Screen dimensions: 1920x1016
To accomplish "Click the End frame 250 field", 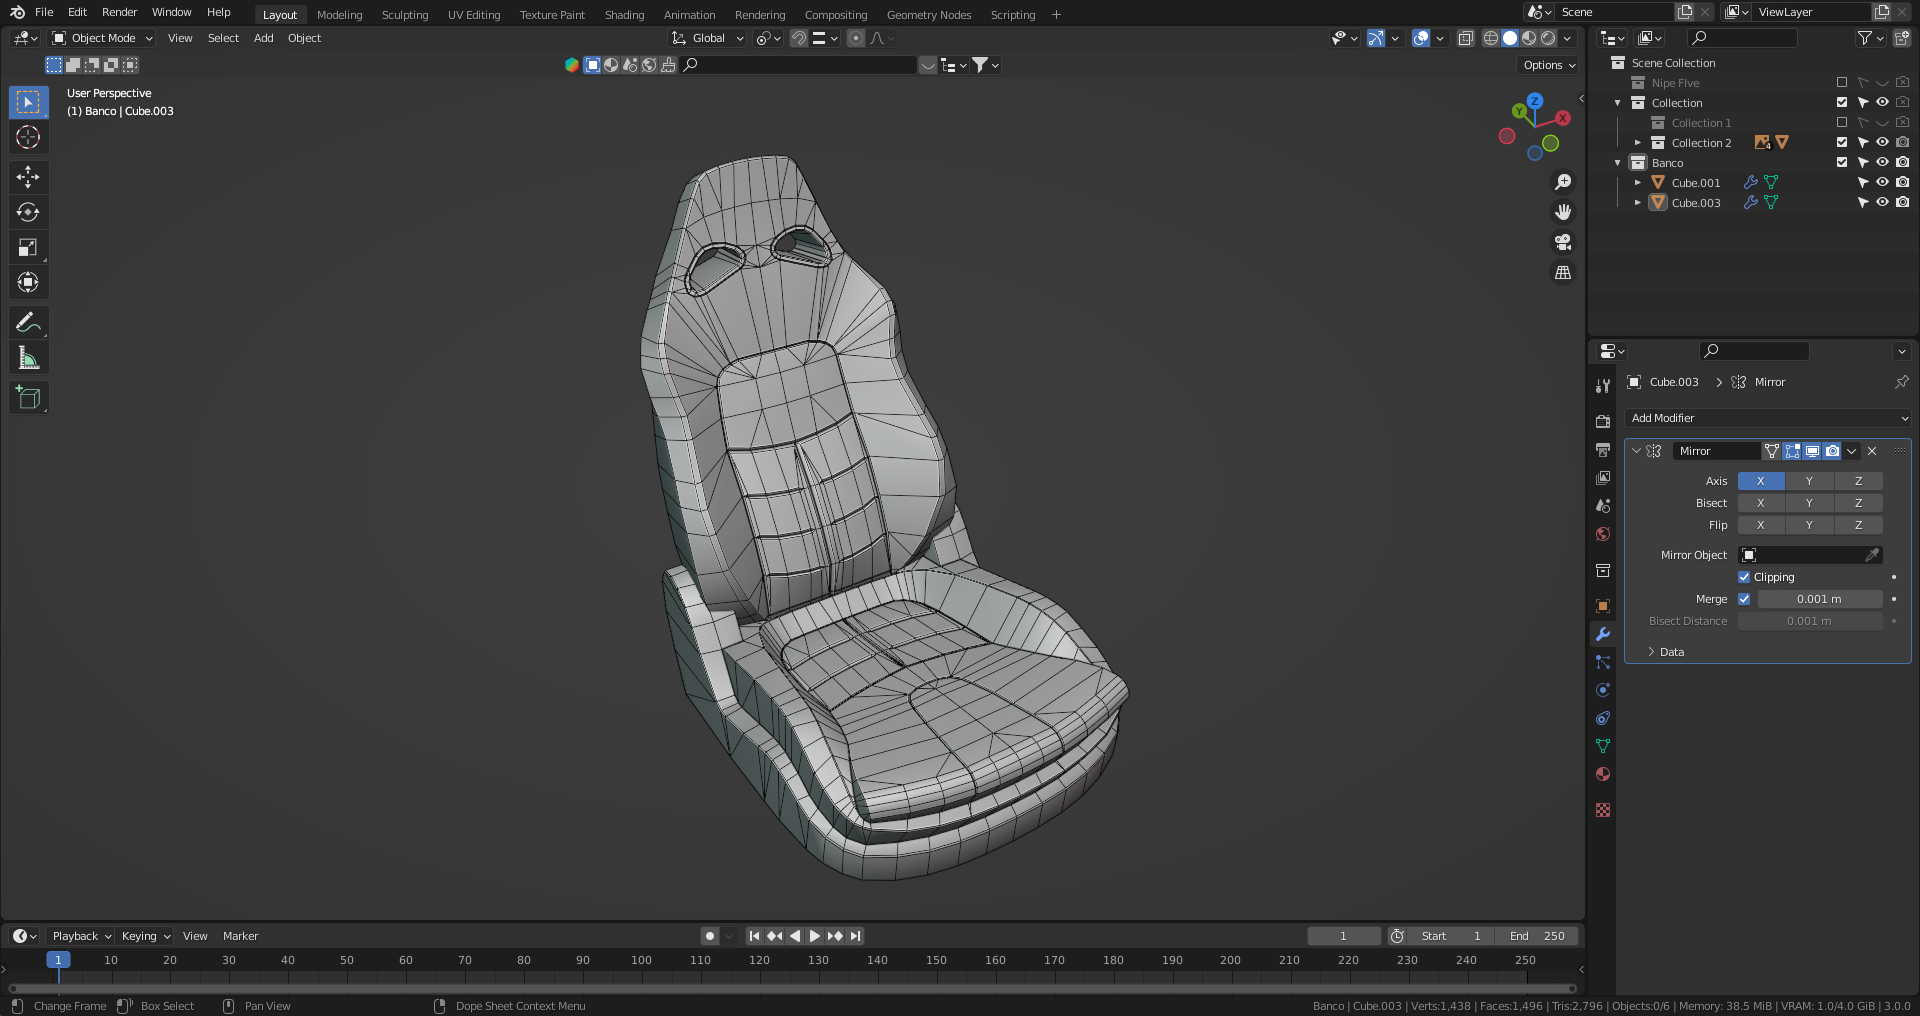I will click(1537, 936).
